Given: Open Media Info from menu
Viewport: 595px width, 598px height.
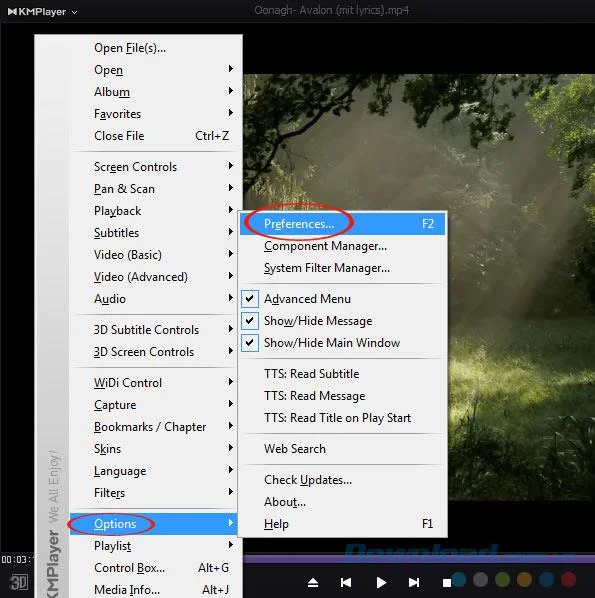Looking at the screenshot, I should tap(154, 590).
